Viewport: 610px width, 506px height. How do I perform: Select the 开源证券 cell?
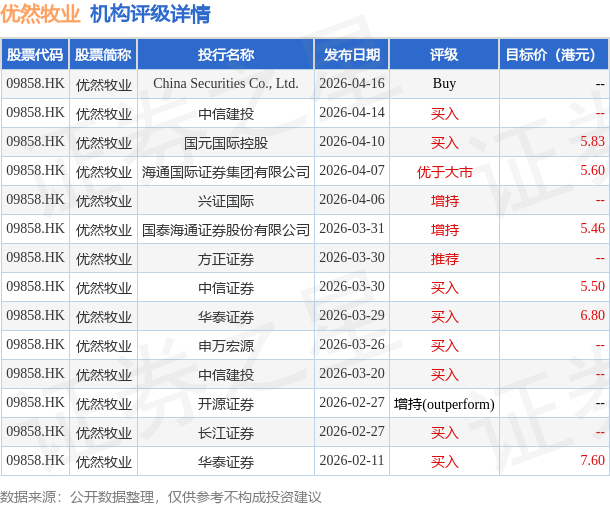click(x=226, y=404)
